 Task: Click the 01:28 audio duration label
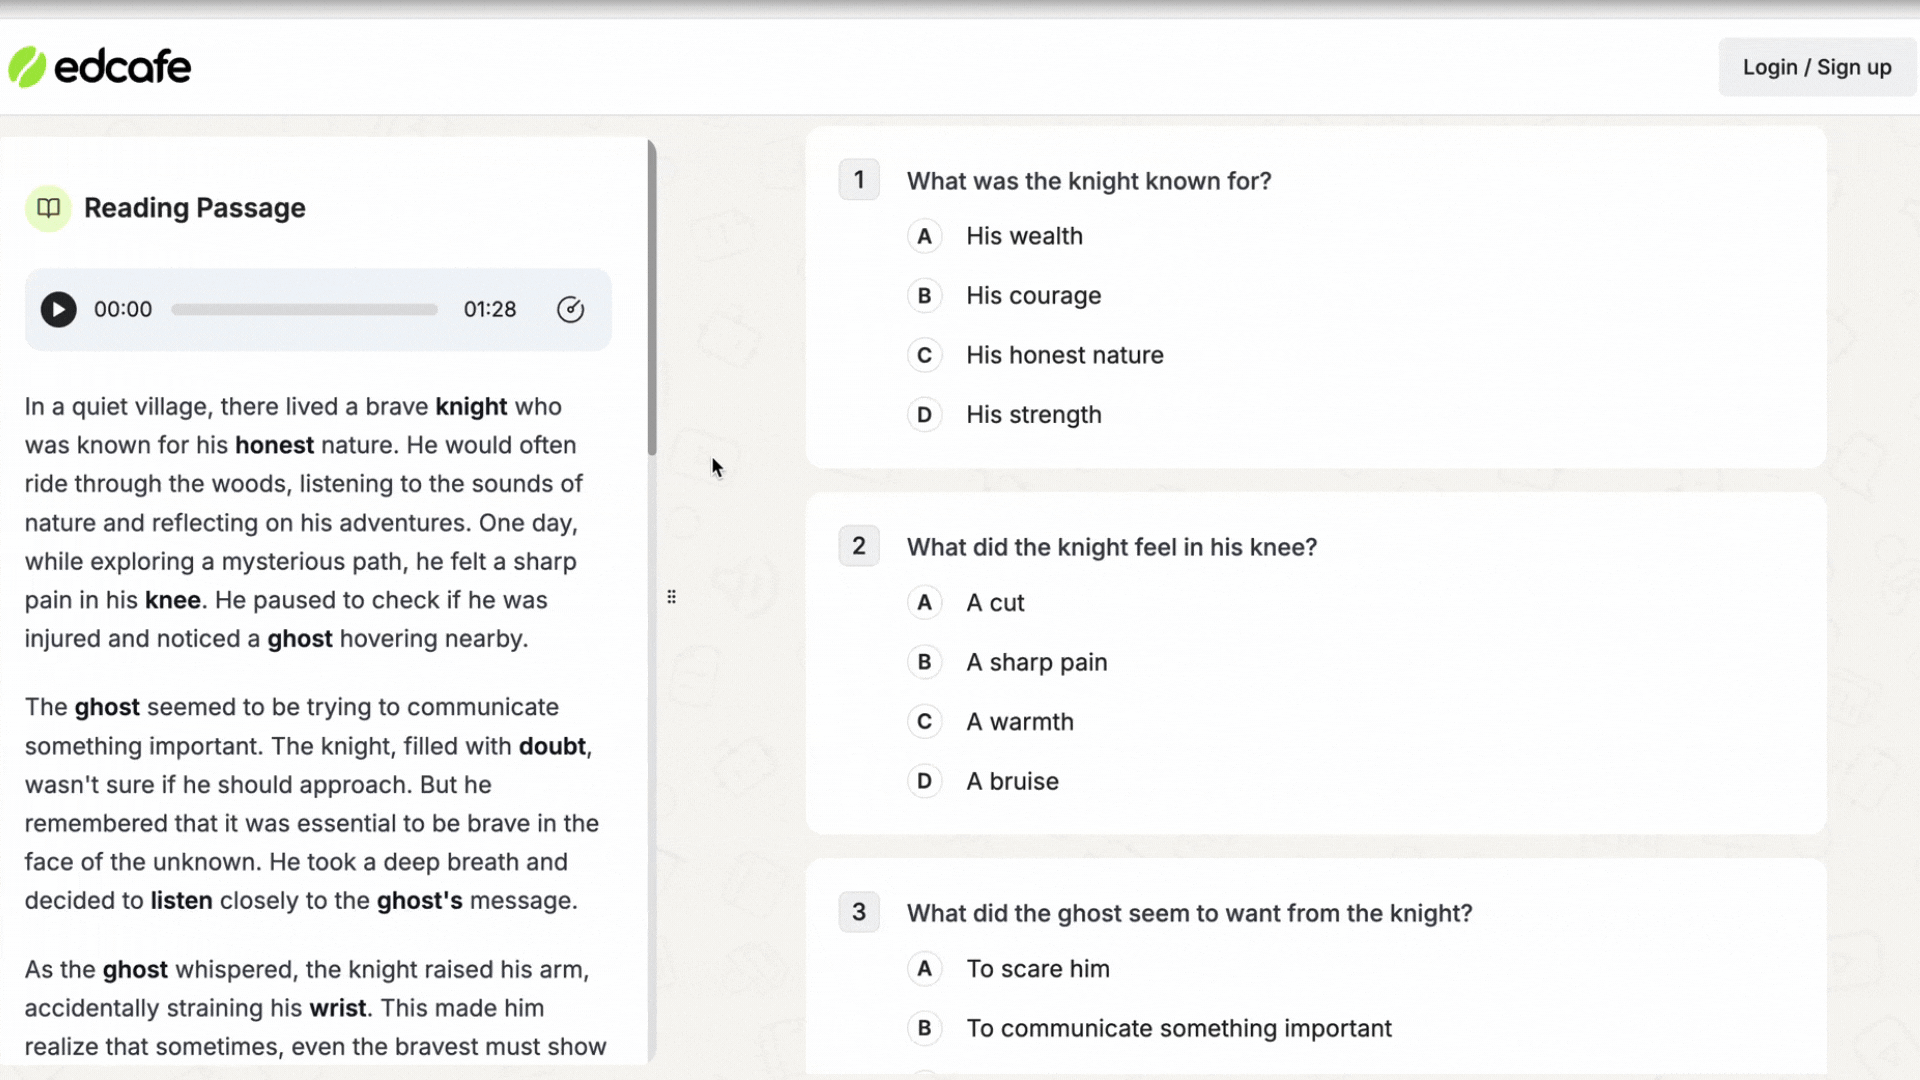[490, 310]
